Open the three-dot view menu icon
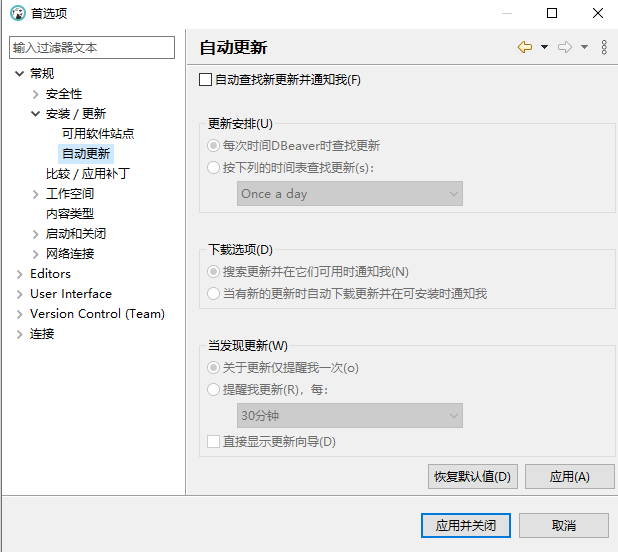 604,47
